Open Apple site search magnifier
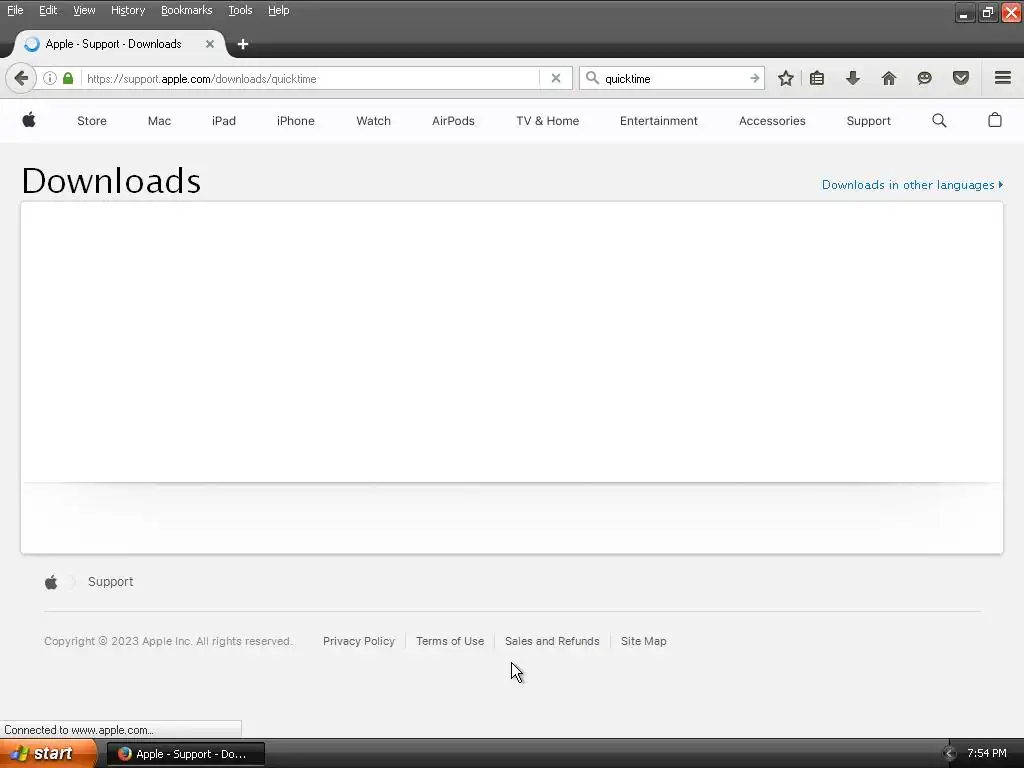Image resolution: width=1024 pixels, height=768 pixels. [939, 120]
